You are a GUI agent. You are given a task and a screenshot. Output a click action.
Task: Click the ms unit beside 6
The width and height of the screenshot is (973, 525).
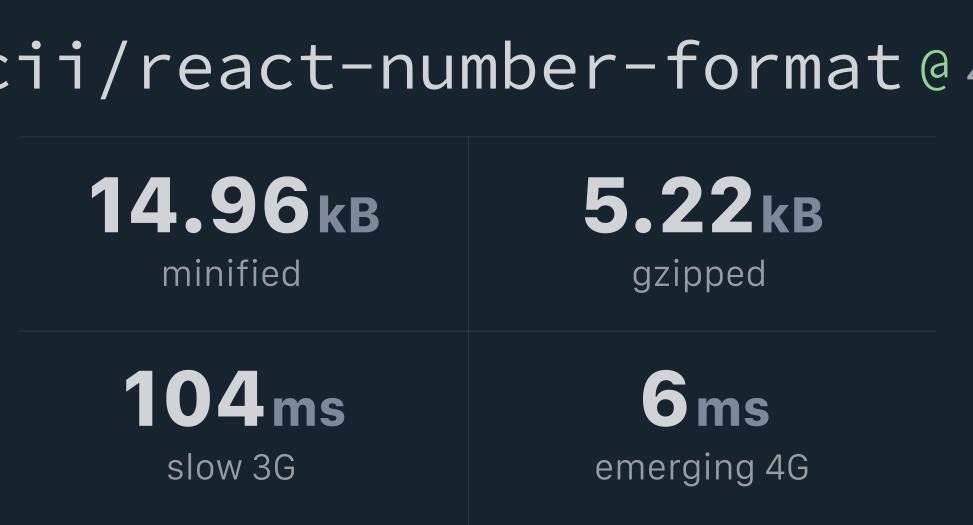click(x=733, y=409)
